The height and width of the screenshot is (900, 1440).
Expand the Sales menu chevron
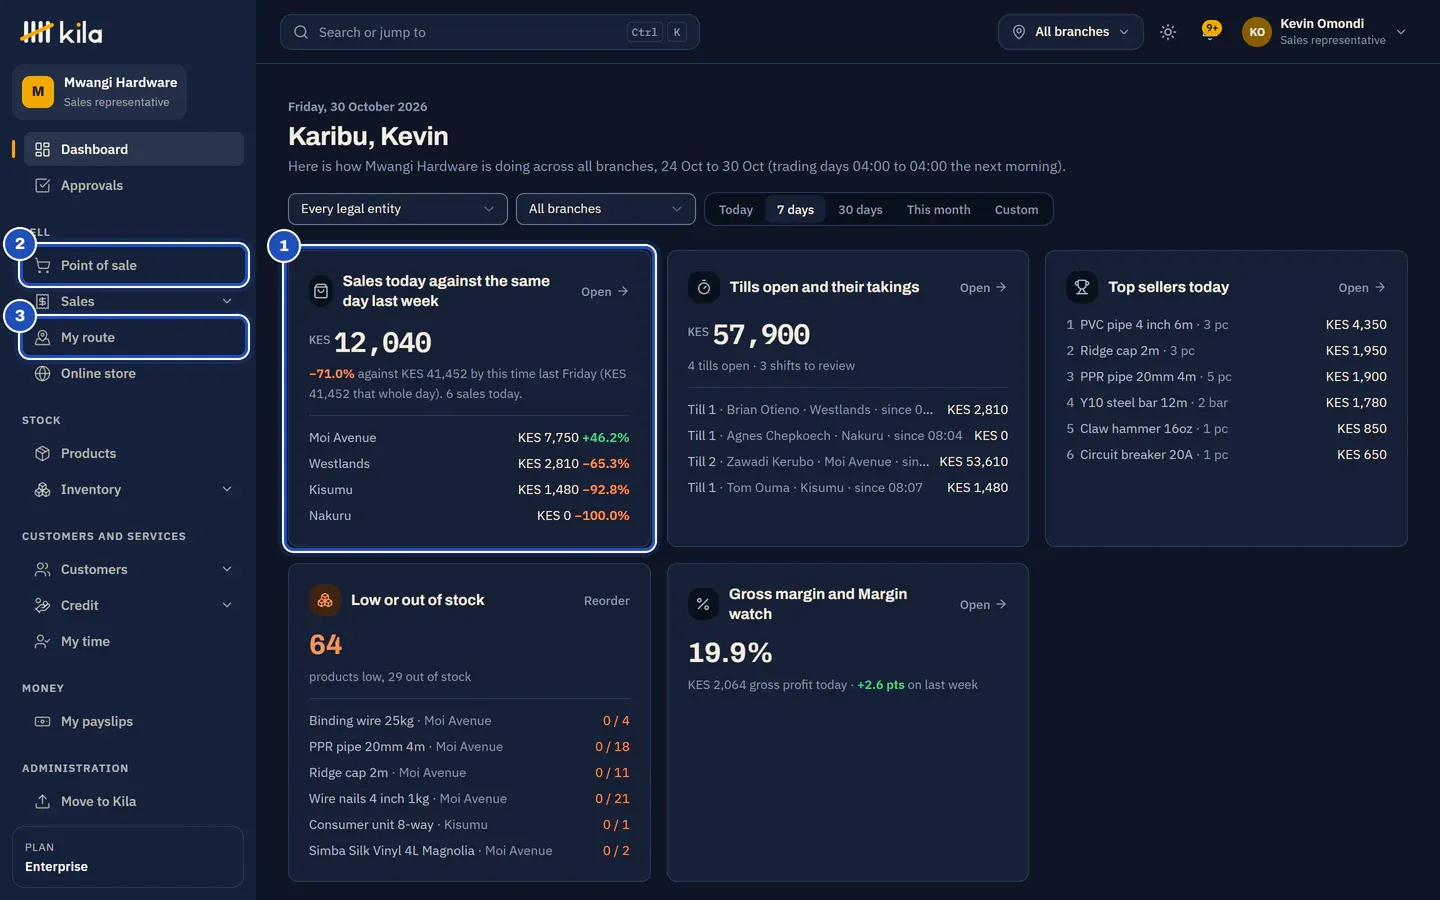click(x=227, y=301)
